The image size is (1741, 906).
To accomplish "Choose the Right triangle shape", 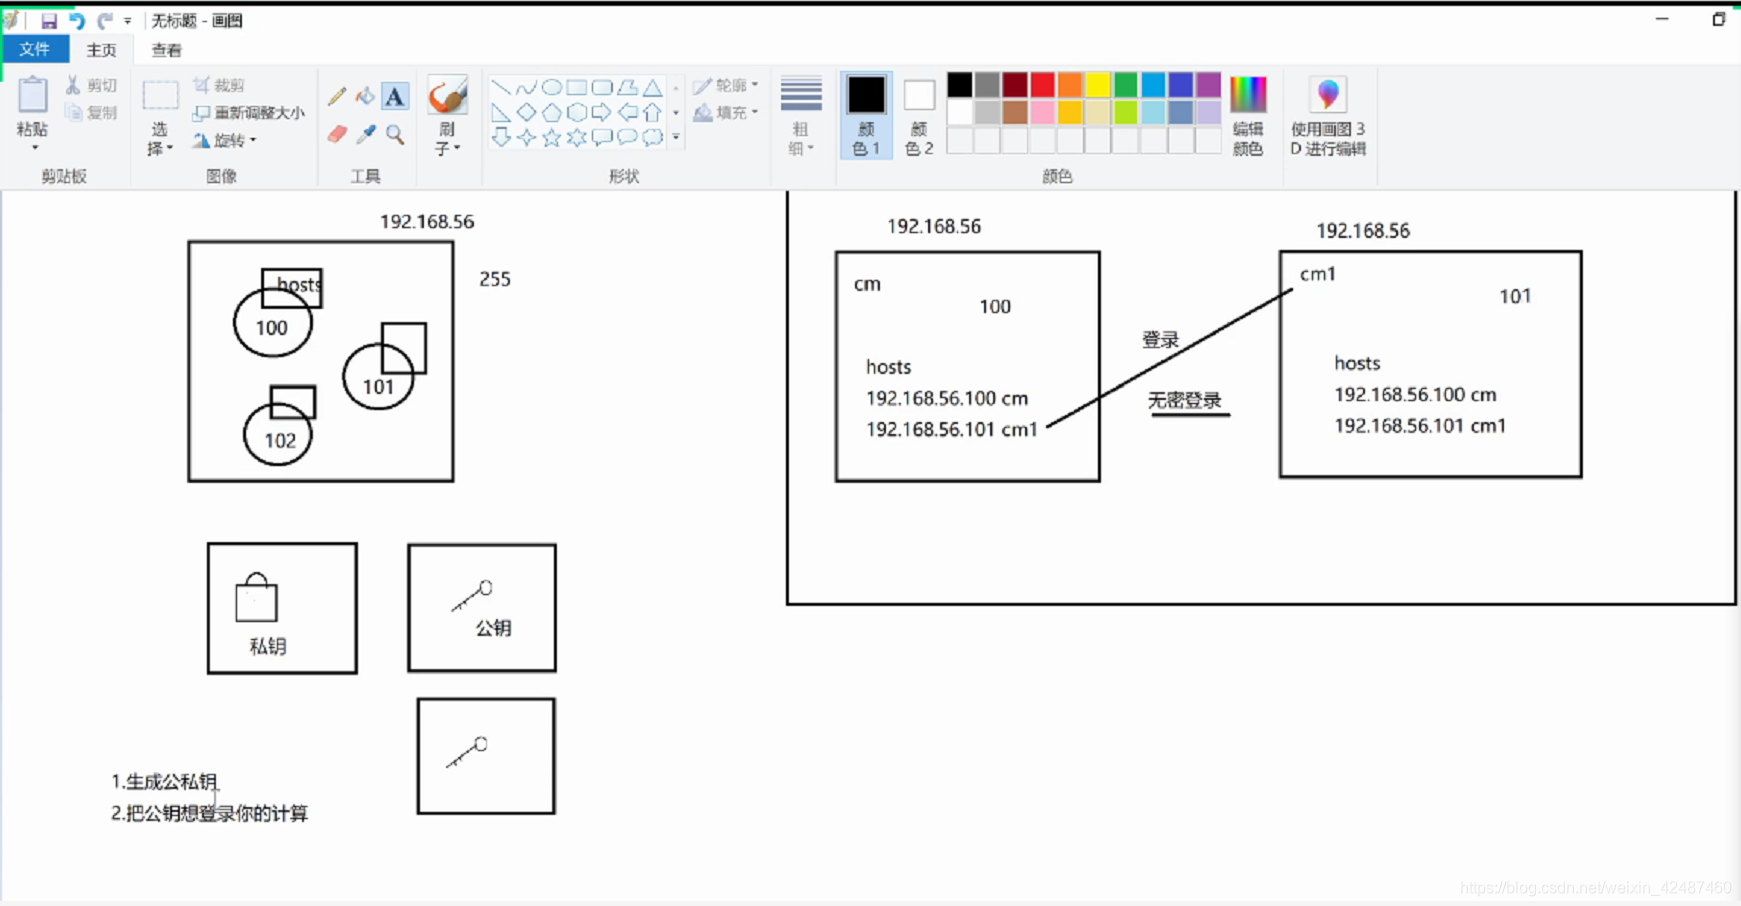I will coord(501,112).
